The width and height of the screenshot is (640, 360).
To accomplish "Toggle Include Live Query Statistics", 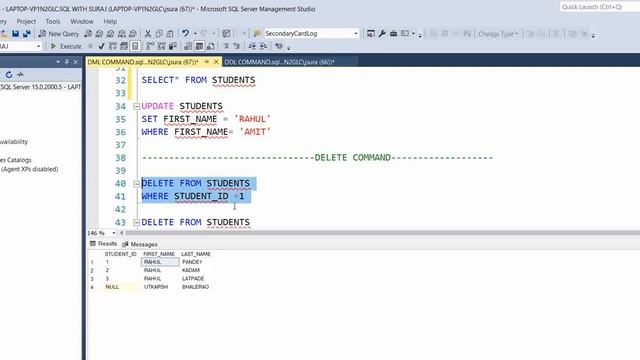I will tap(162, 46).
